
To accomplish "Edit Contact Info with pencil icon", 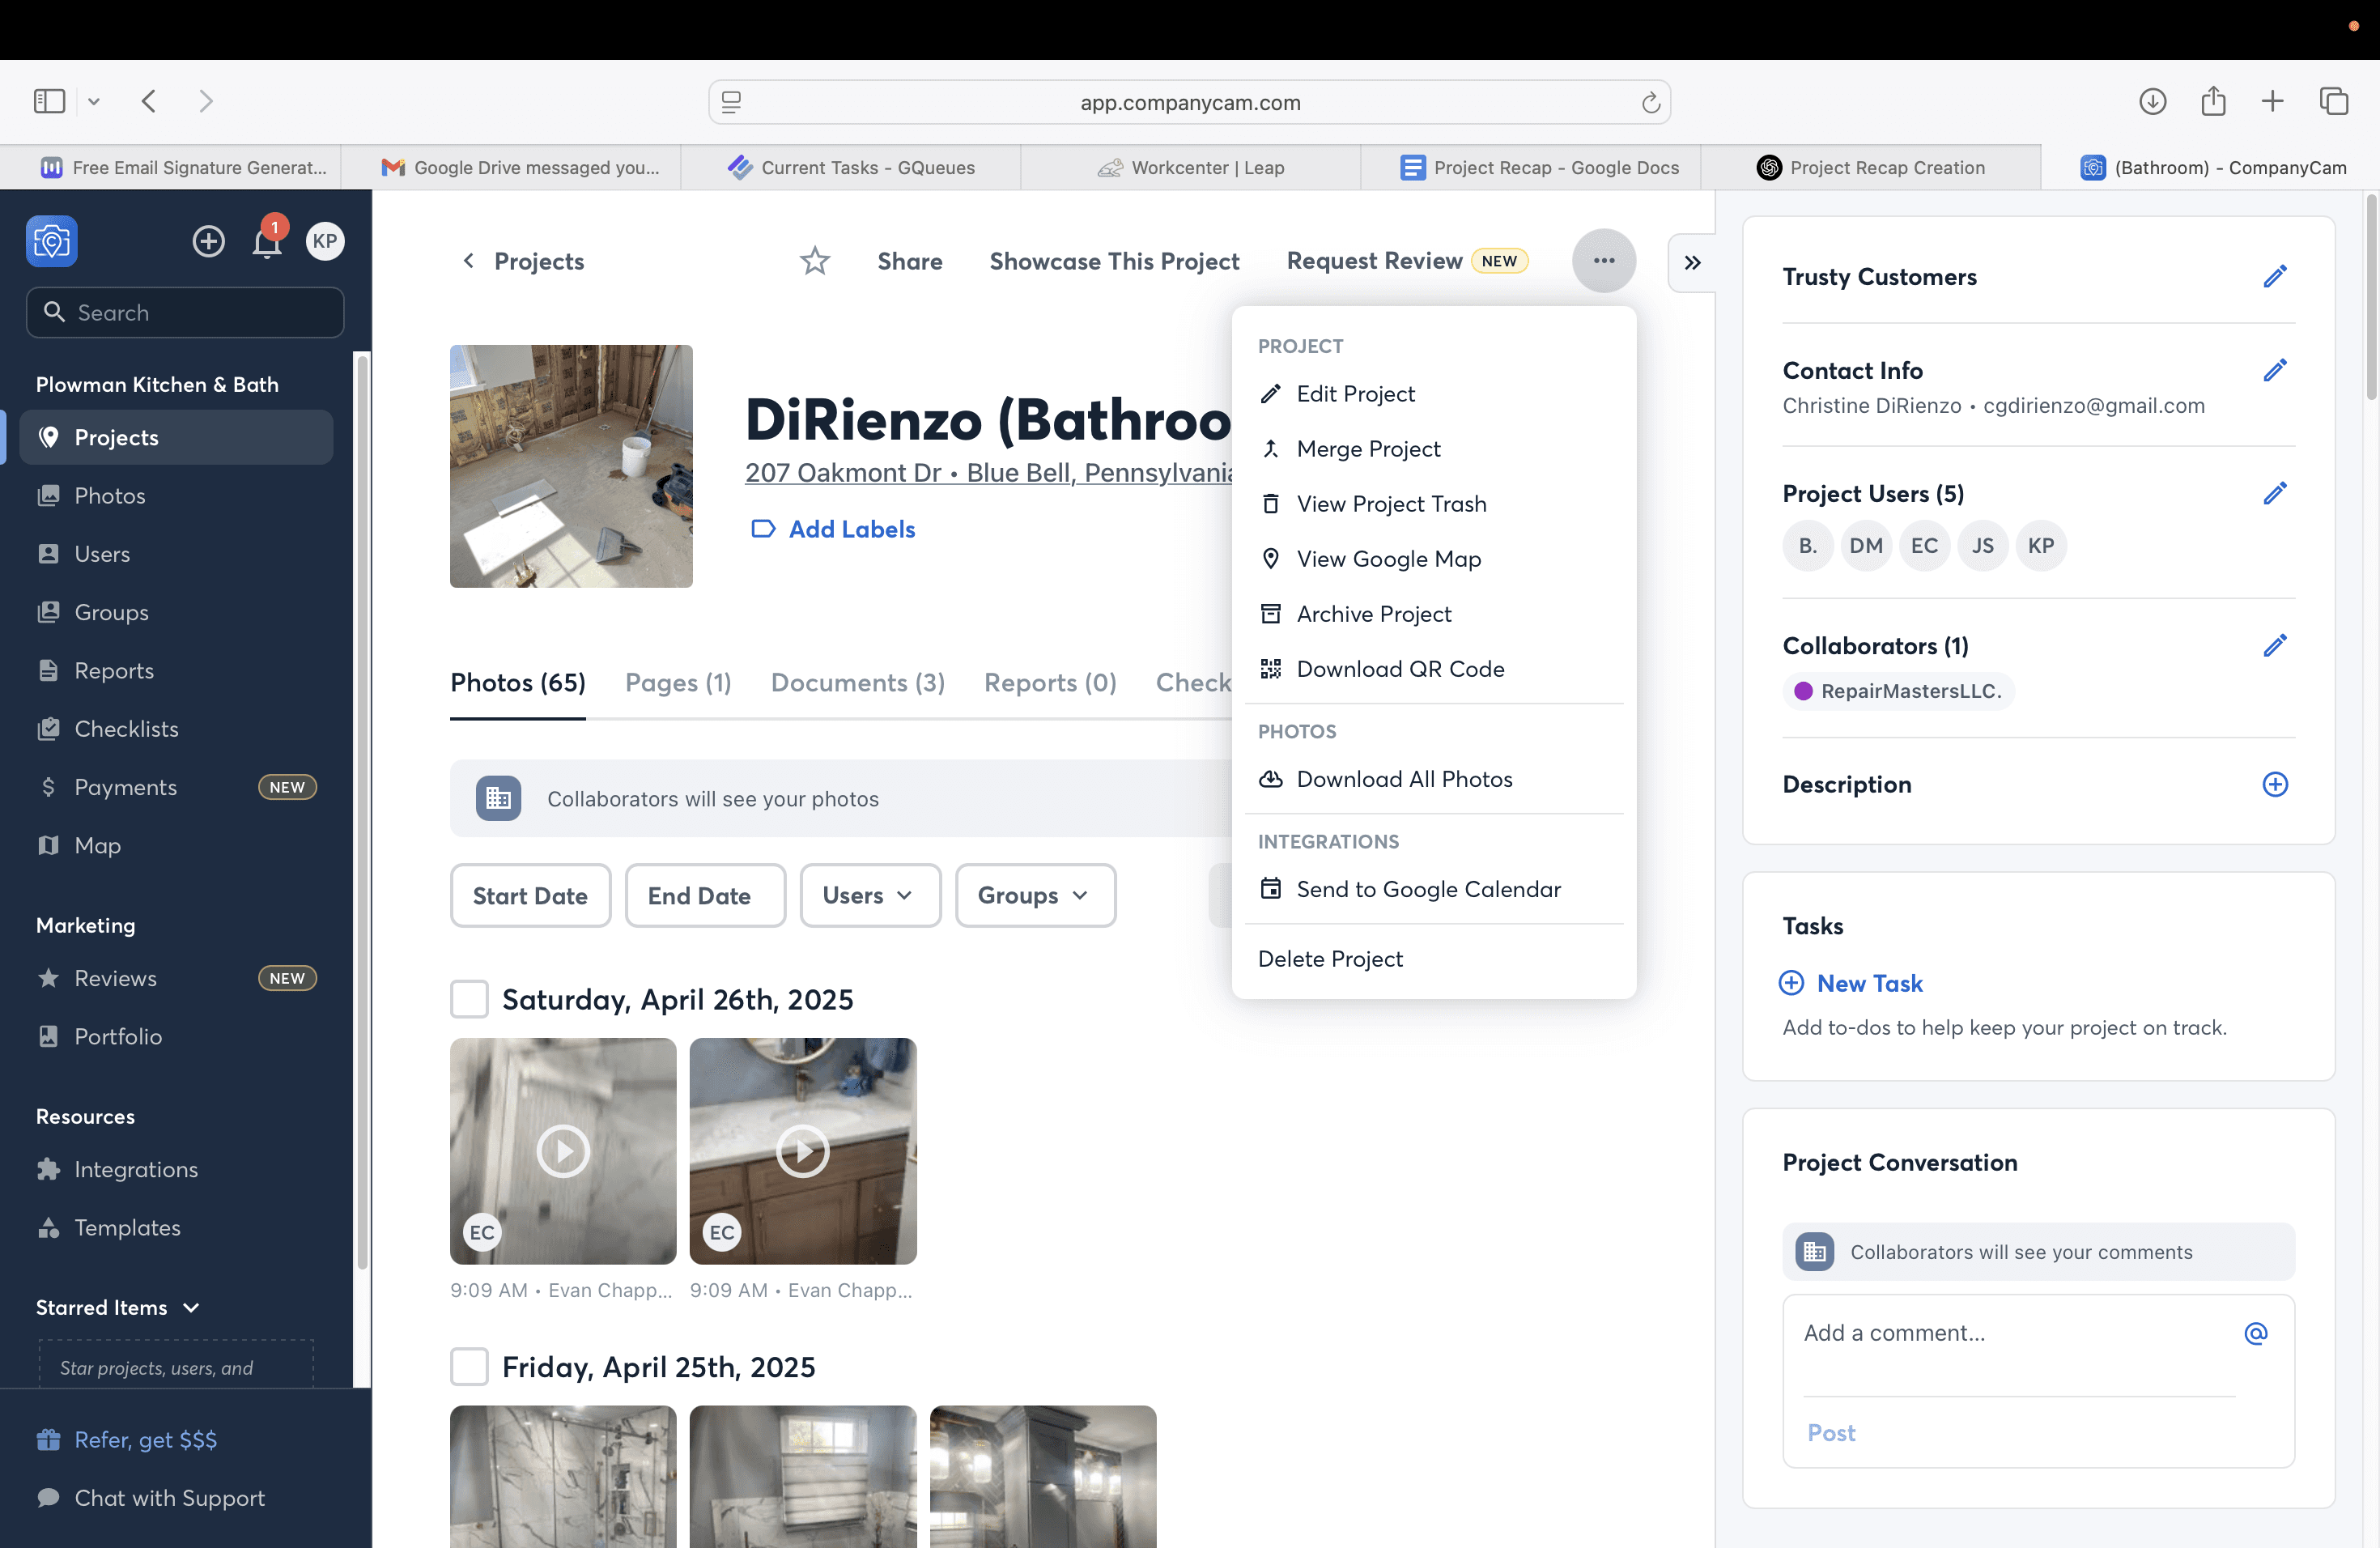I will (x=2275, y=371).
